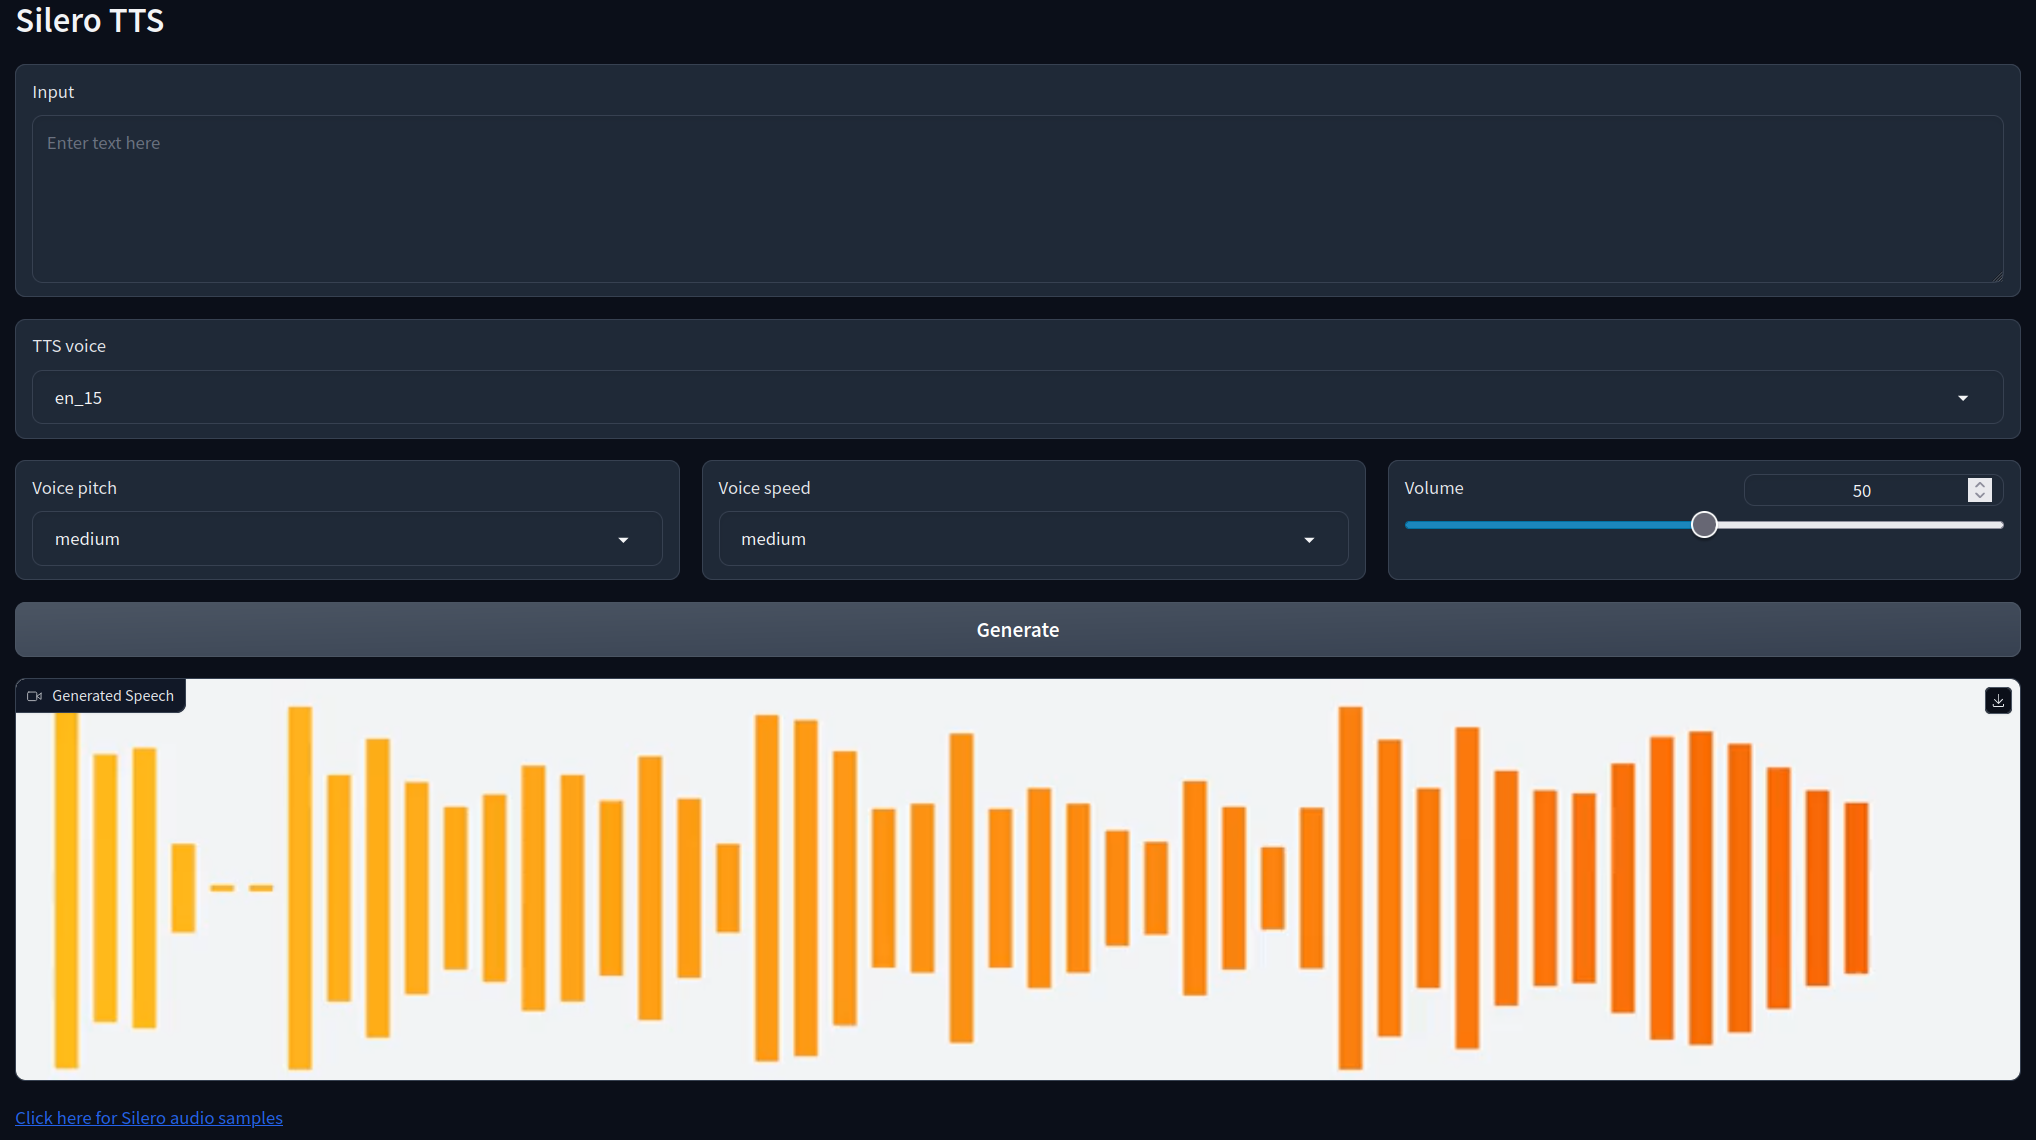This screenshot has height=1140, width=2036.
Task: Open the TTS voice en_15 dropdown
Action: [1000, 398]
